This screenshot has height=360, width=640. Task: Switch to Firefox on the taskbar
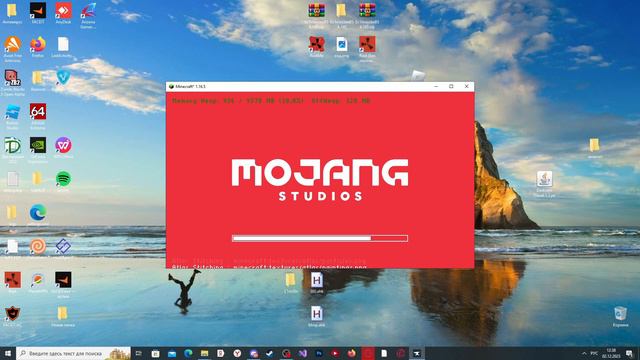(x=351, y=353)
